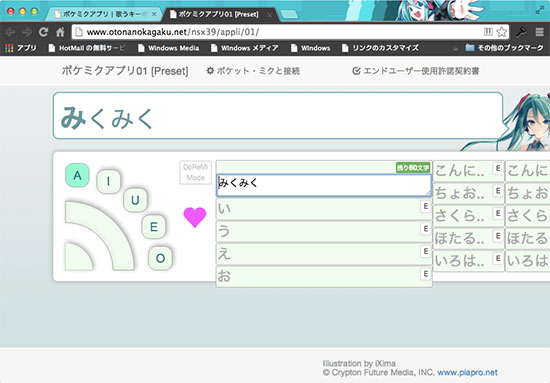Select the cut-off さくら preset at right edge
The width and height of the screenshot is (550, 383).
coord(528,216)
